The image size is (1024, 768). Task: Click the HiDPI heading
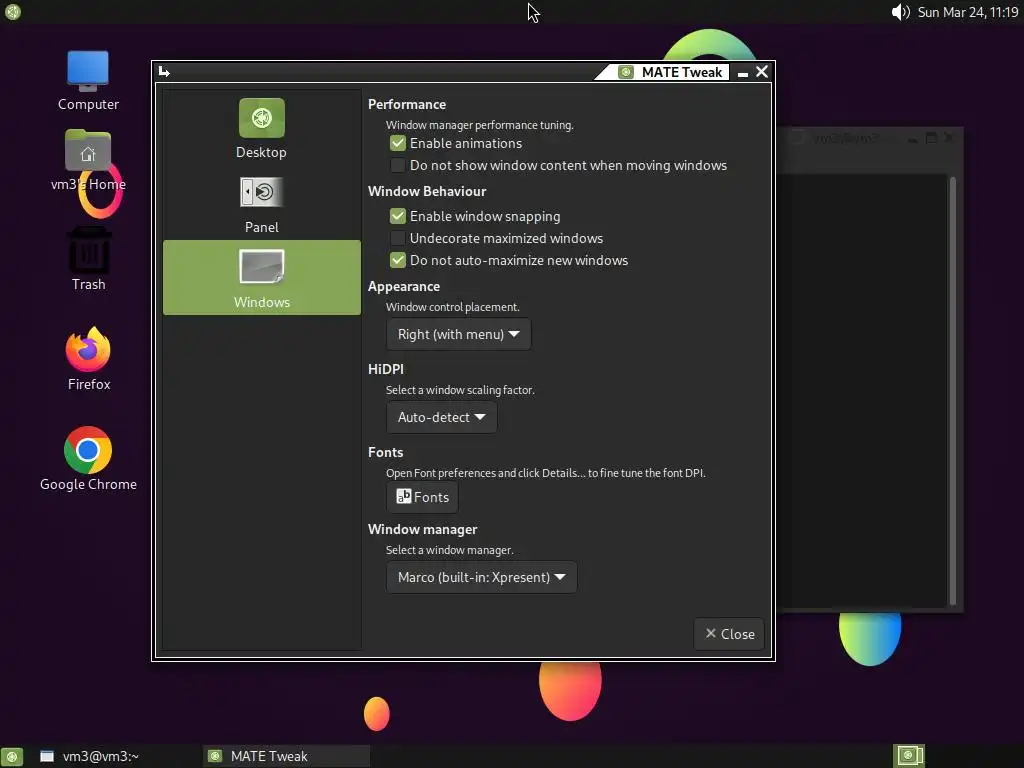pyautogui.click(x=386, y=369)
